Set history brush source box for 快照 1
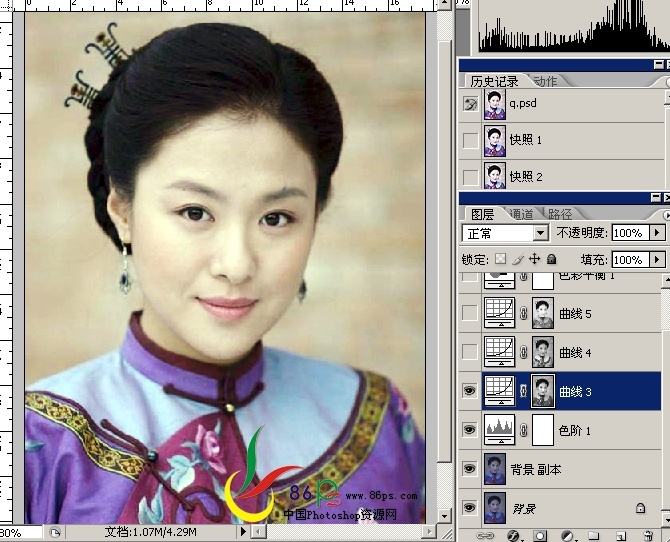Image resolution: width=670 pixels, height=542 pixels. pos(470,140)
